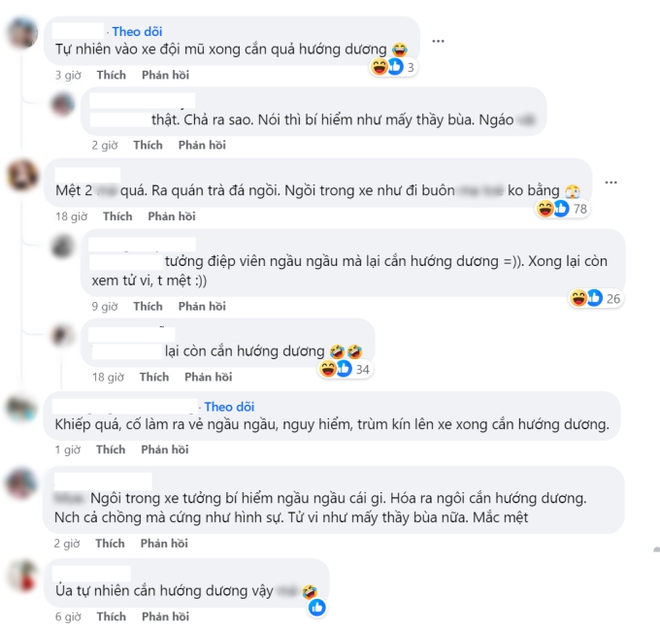Open the three-dot options menu on the top comment
This screenshot has width=660, height=629.
[x=438, y=41]
